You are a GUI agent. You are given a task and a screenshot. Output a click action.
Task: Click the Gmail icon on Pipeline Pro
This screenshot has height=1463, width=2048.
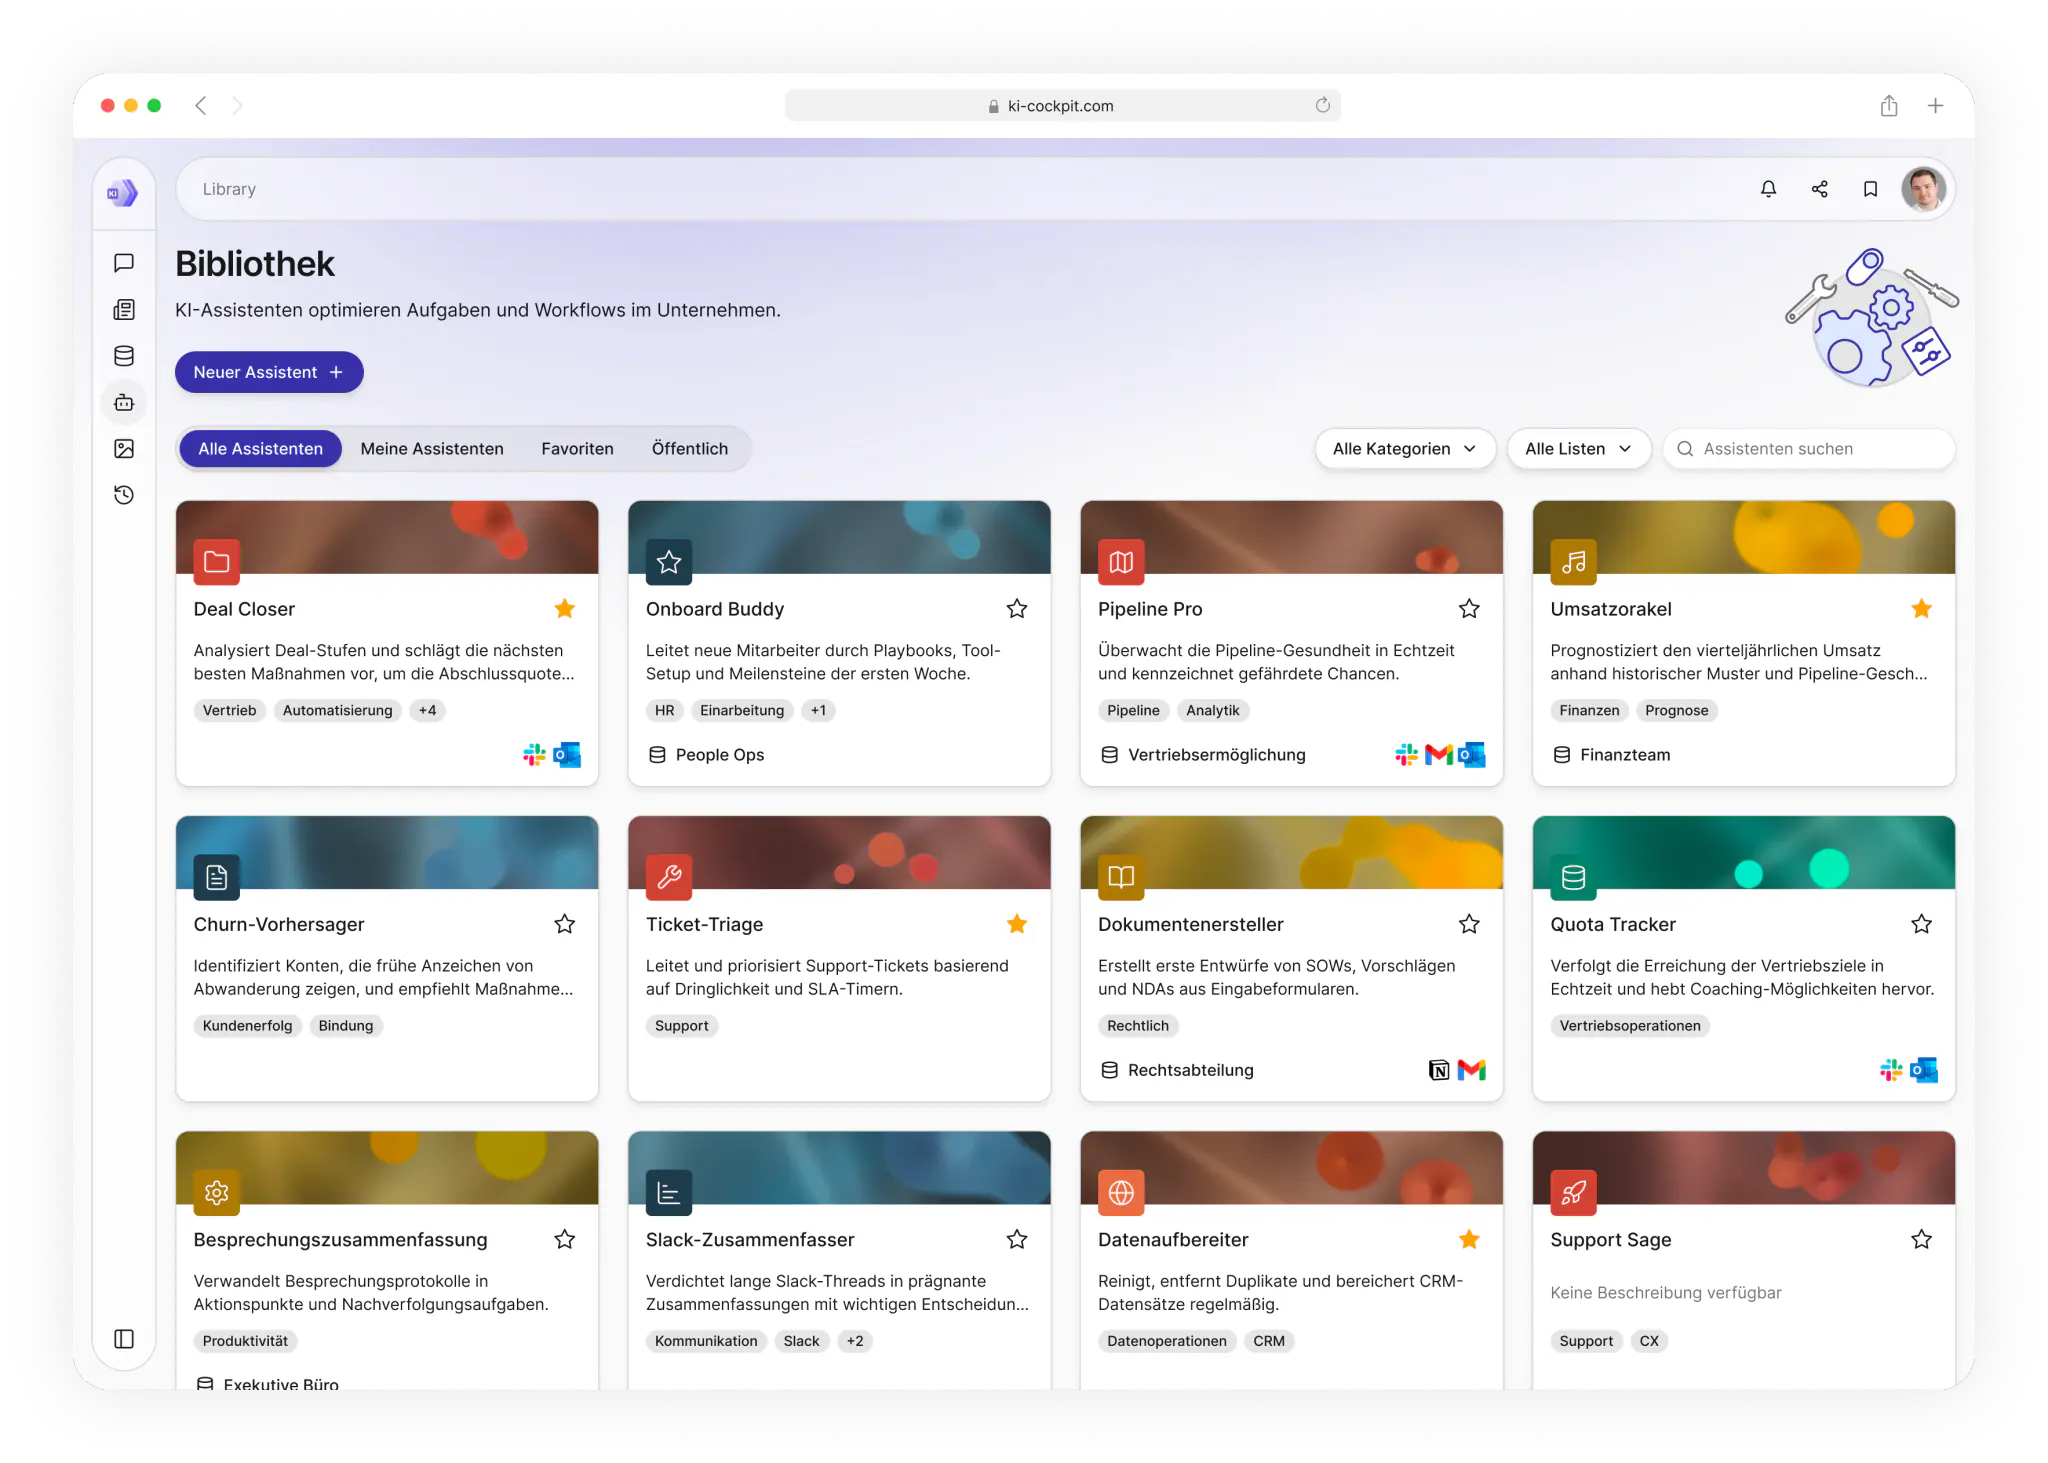1438,755
